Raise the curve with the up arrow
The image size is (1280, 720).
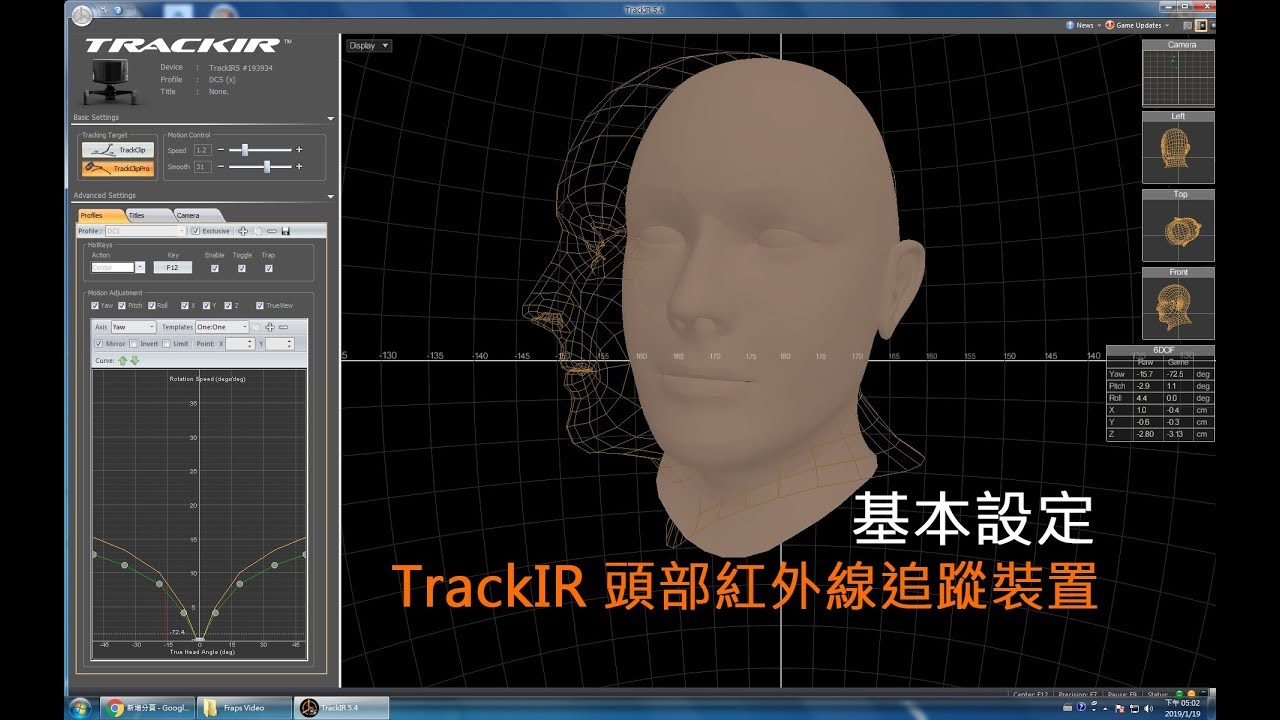click(x=123, y=360)
